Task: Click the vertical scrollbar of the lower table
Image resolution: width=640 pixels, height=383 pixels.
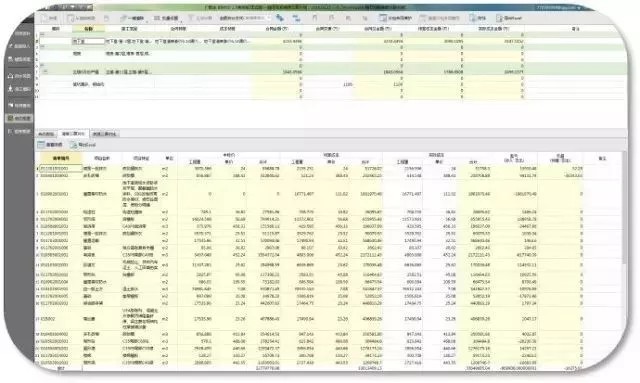Action: tap(625, 261)
